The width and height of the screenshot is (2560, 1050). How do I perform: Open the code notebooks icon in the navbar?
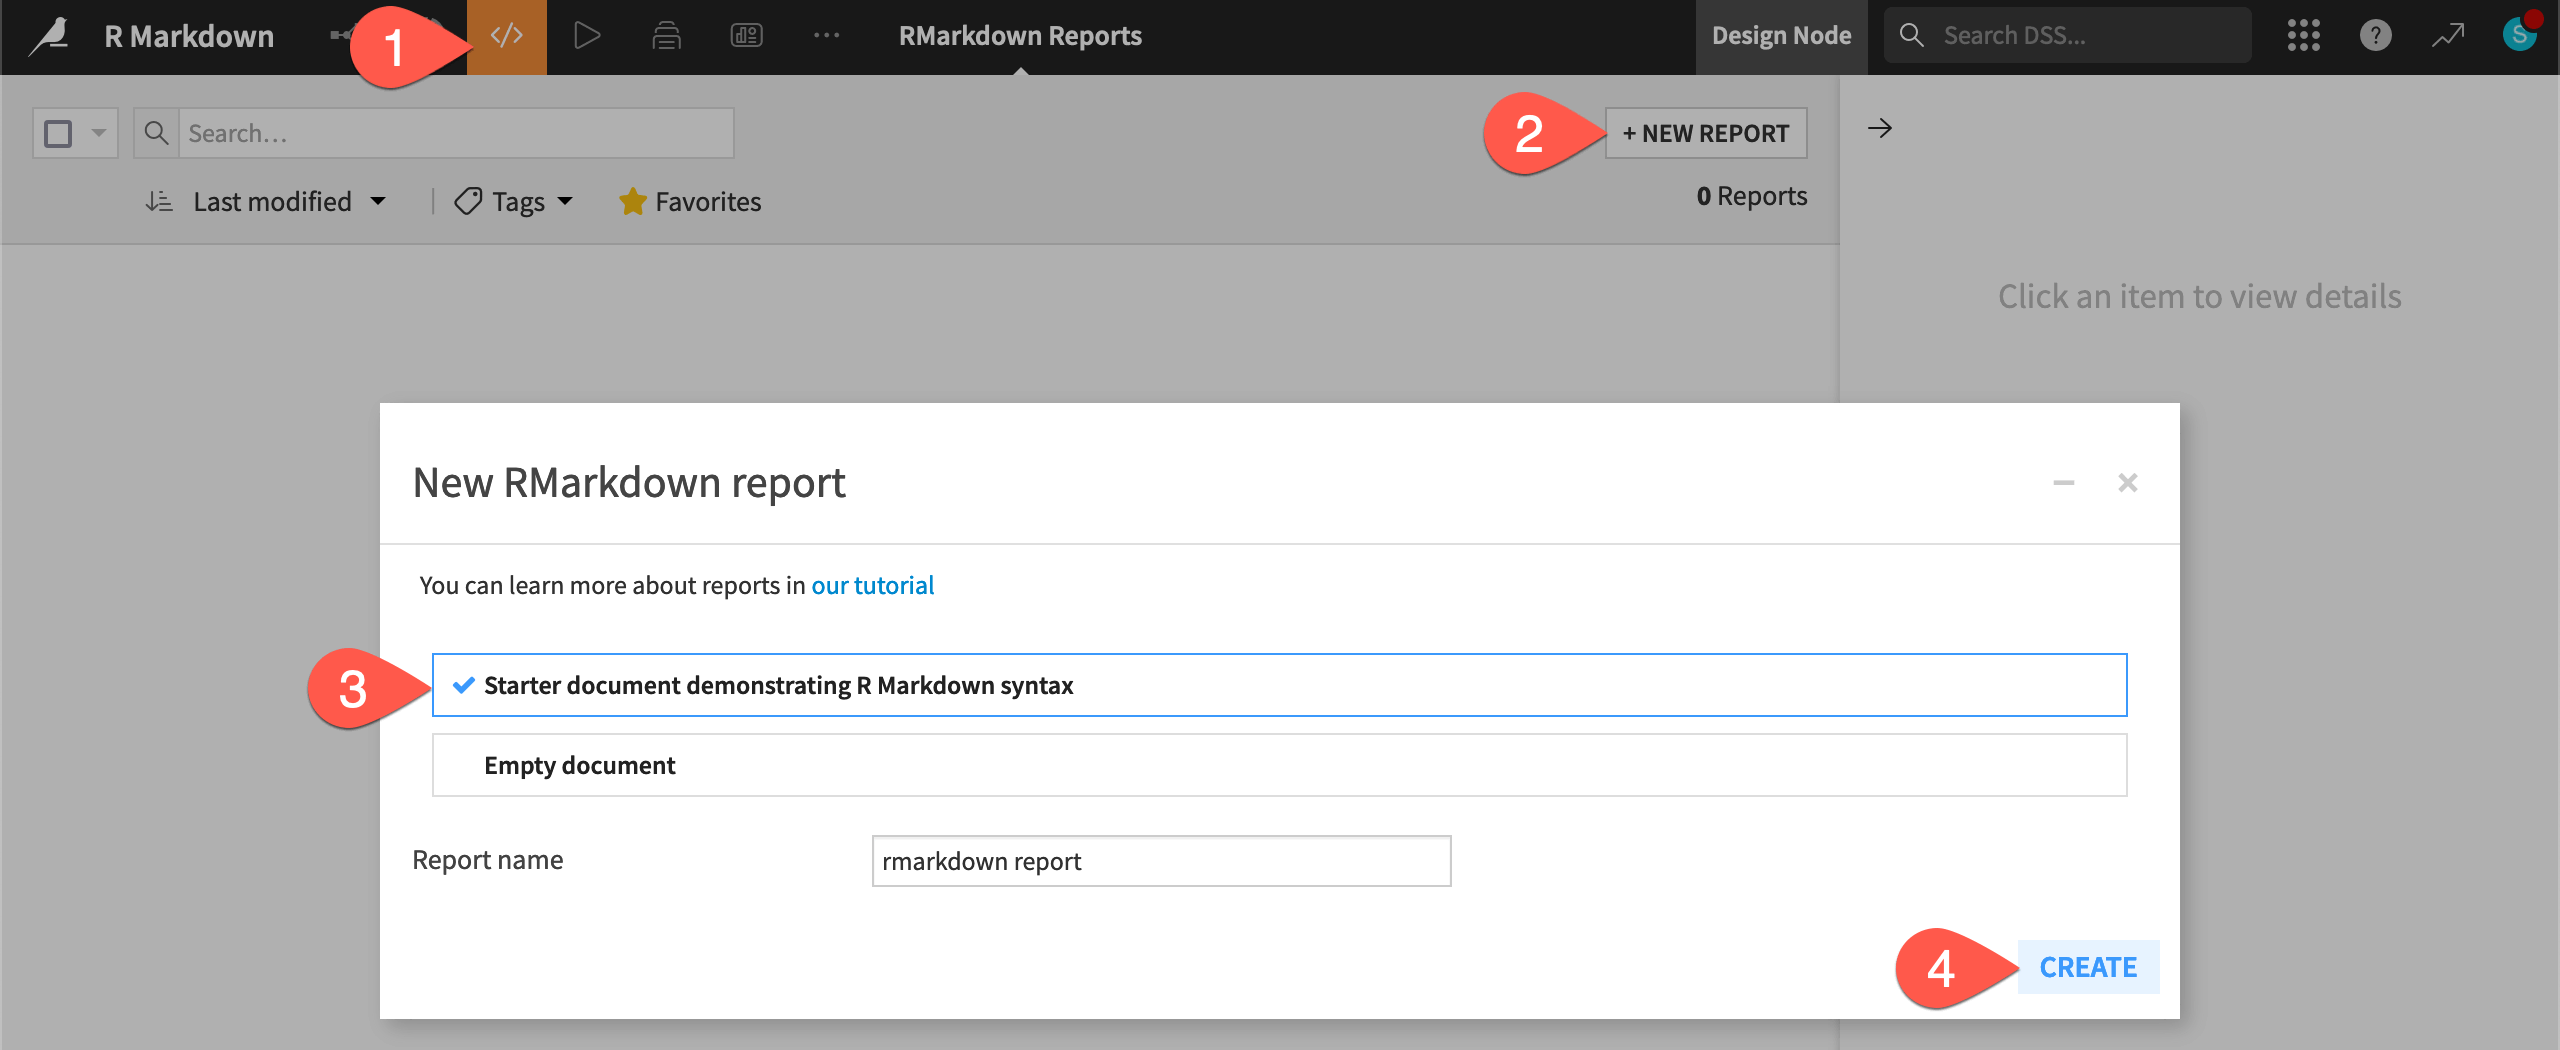[x=506, y=35]
